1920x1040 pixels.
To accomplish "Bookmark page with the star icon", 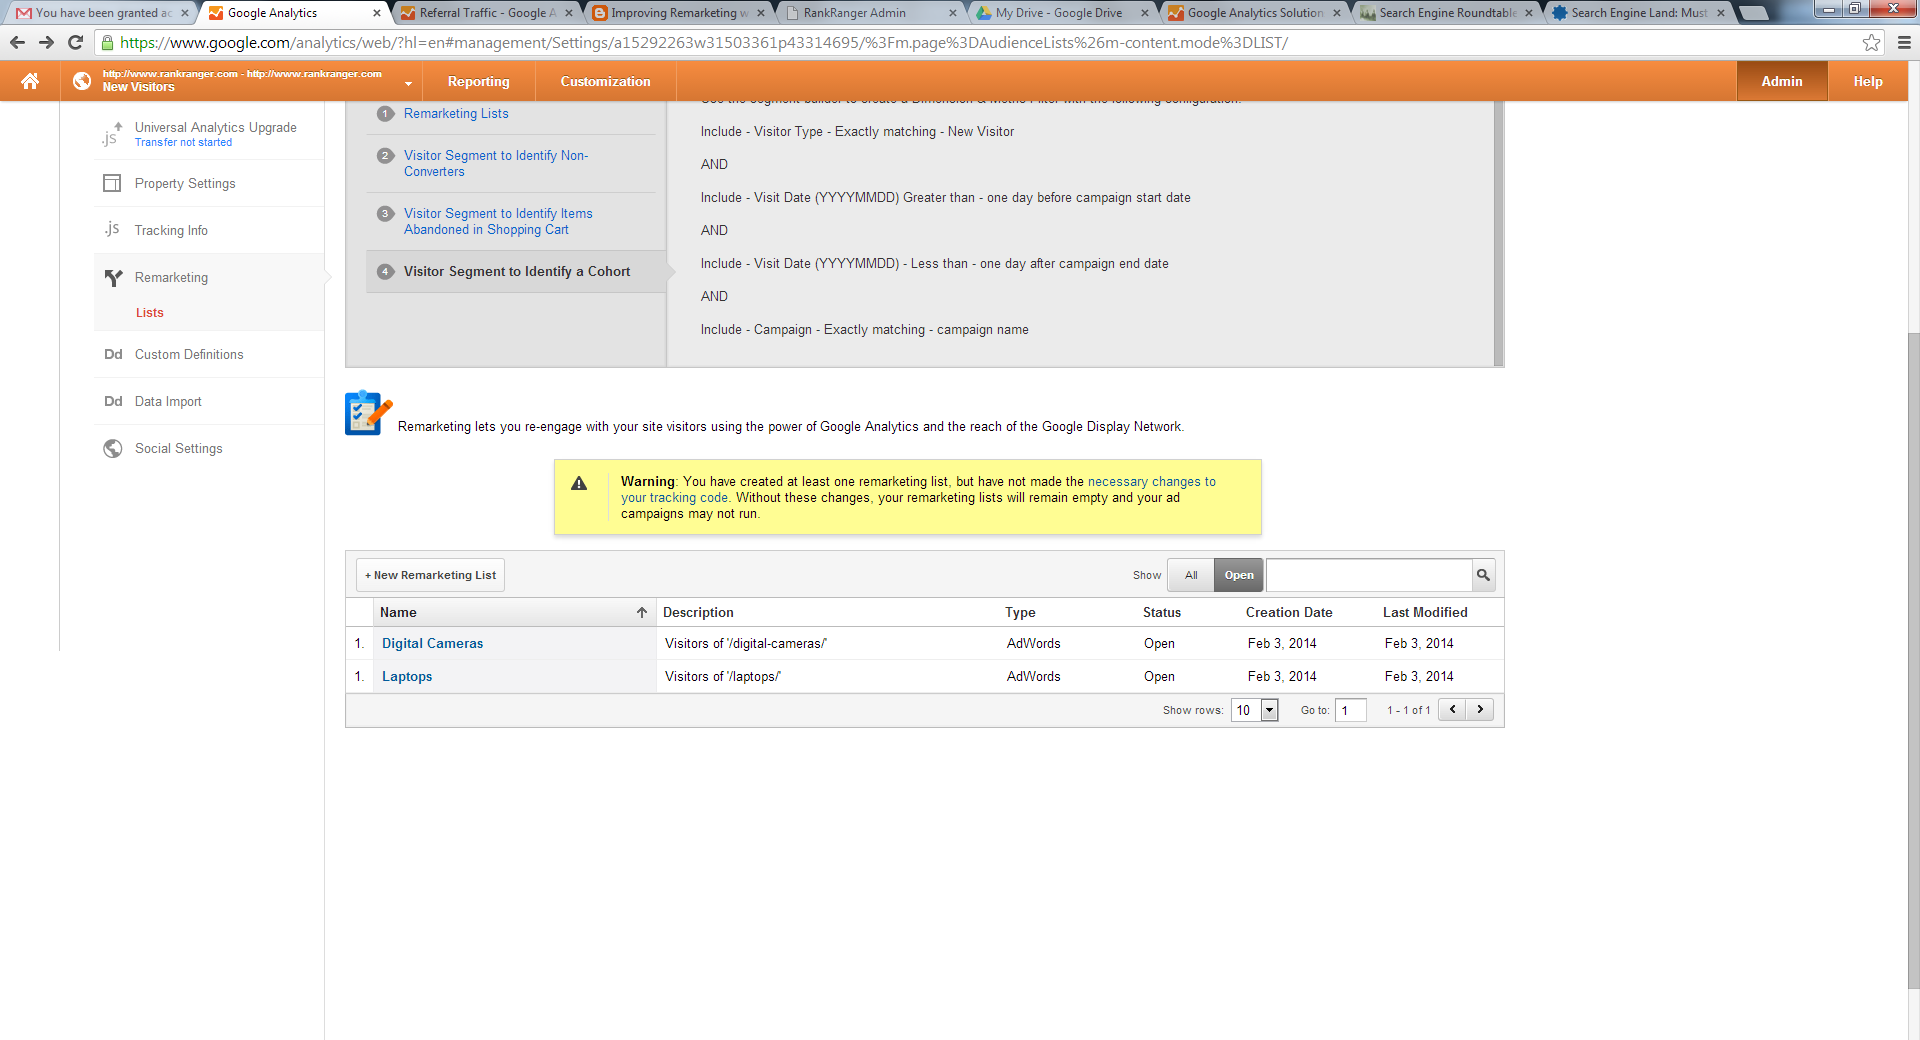I will [1871, 43].
